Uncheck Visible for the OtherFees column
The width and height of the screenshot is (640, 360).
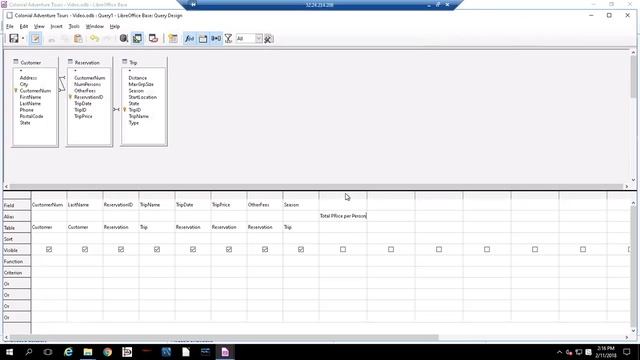(x=265, y=249)
